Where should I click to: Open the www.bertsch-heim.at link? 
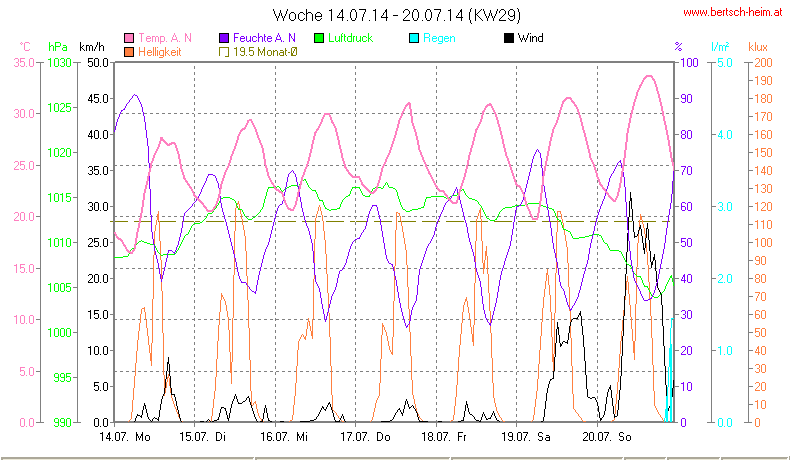pos(733,13)
